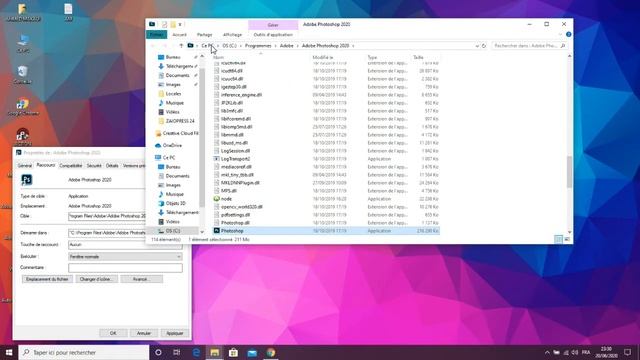This screenshot has height=360, width=640.
Task: Click file list vertical scrollbar thumb
Action: 569,172
